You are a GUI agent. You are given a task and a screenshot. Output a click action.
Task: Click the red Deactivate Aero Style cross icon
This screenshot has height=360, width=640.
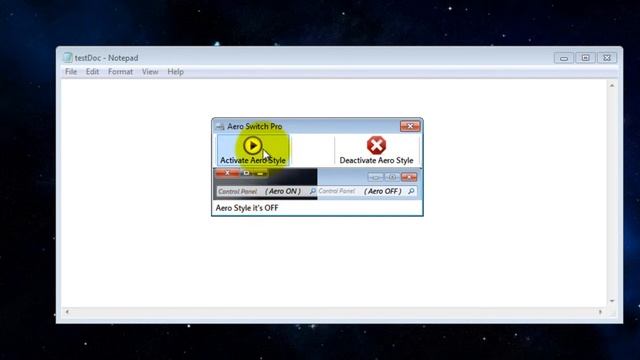[x=376, y=145]
